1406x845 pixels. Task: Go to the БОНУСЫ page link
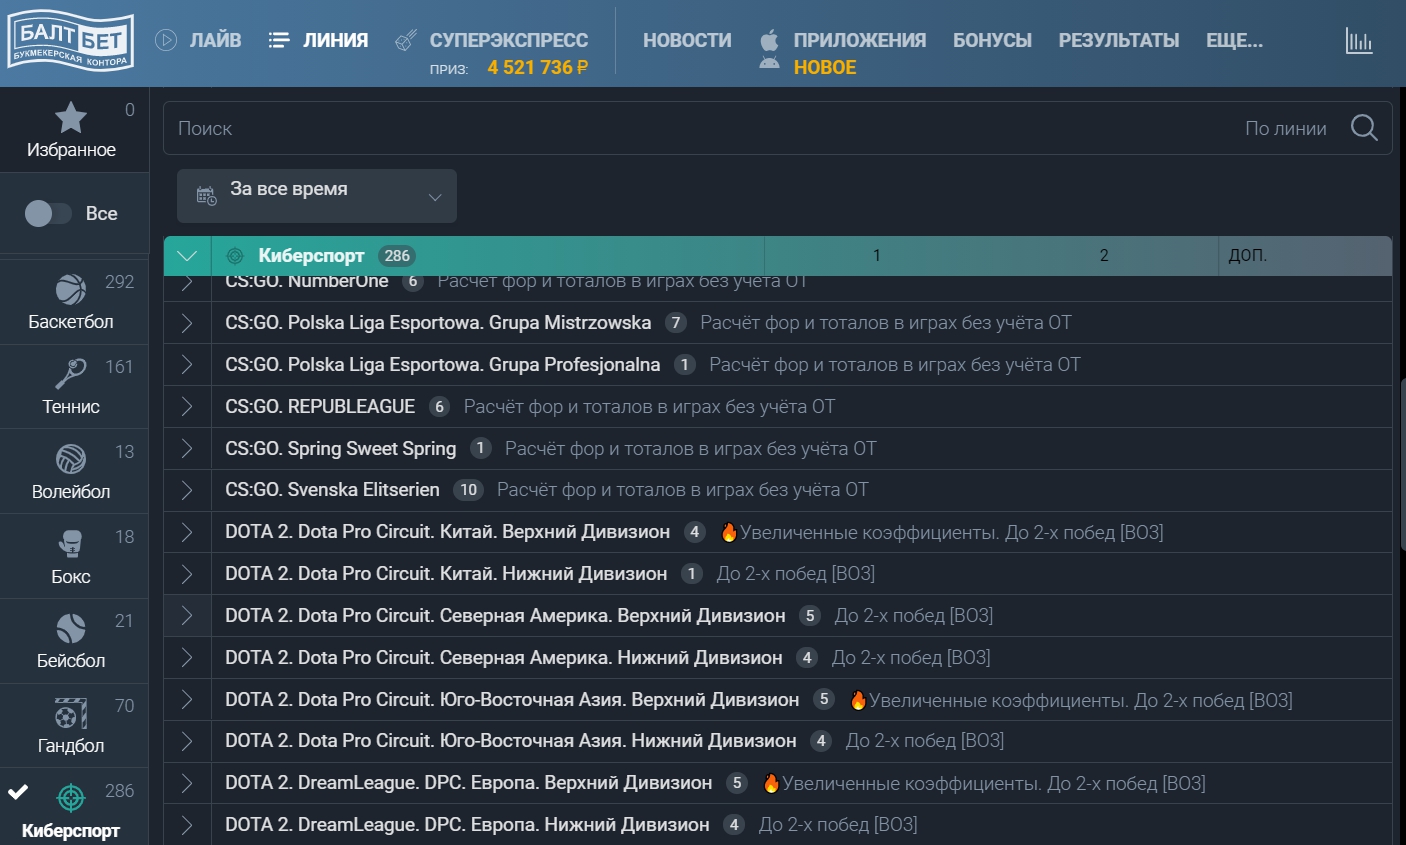[992, 40]
